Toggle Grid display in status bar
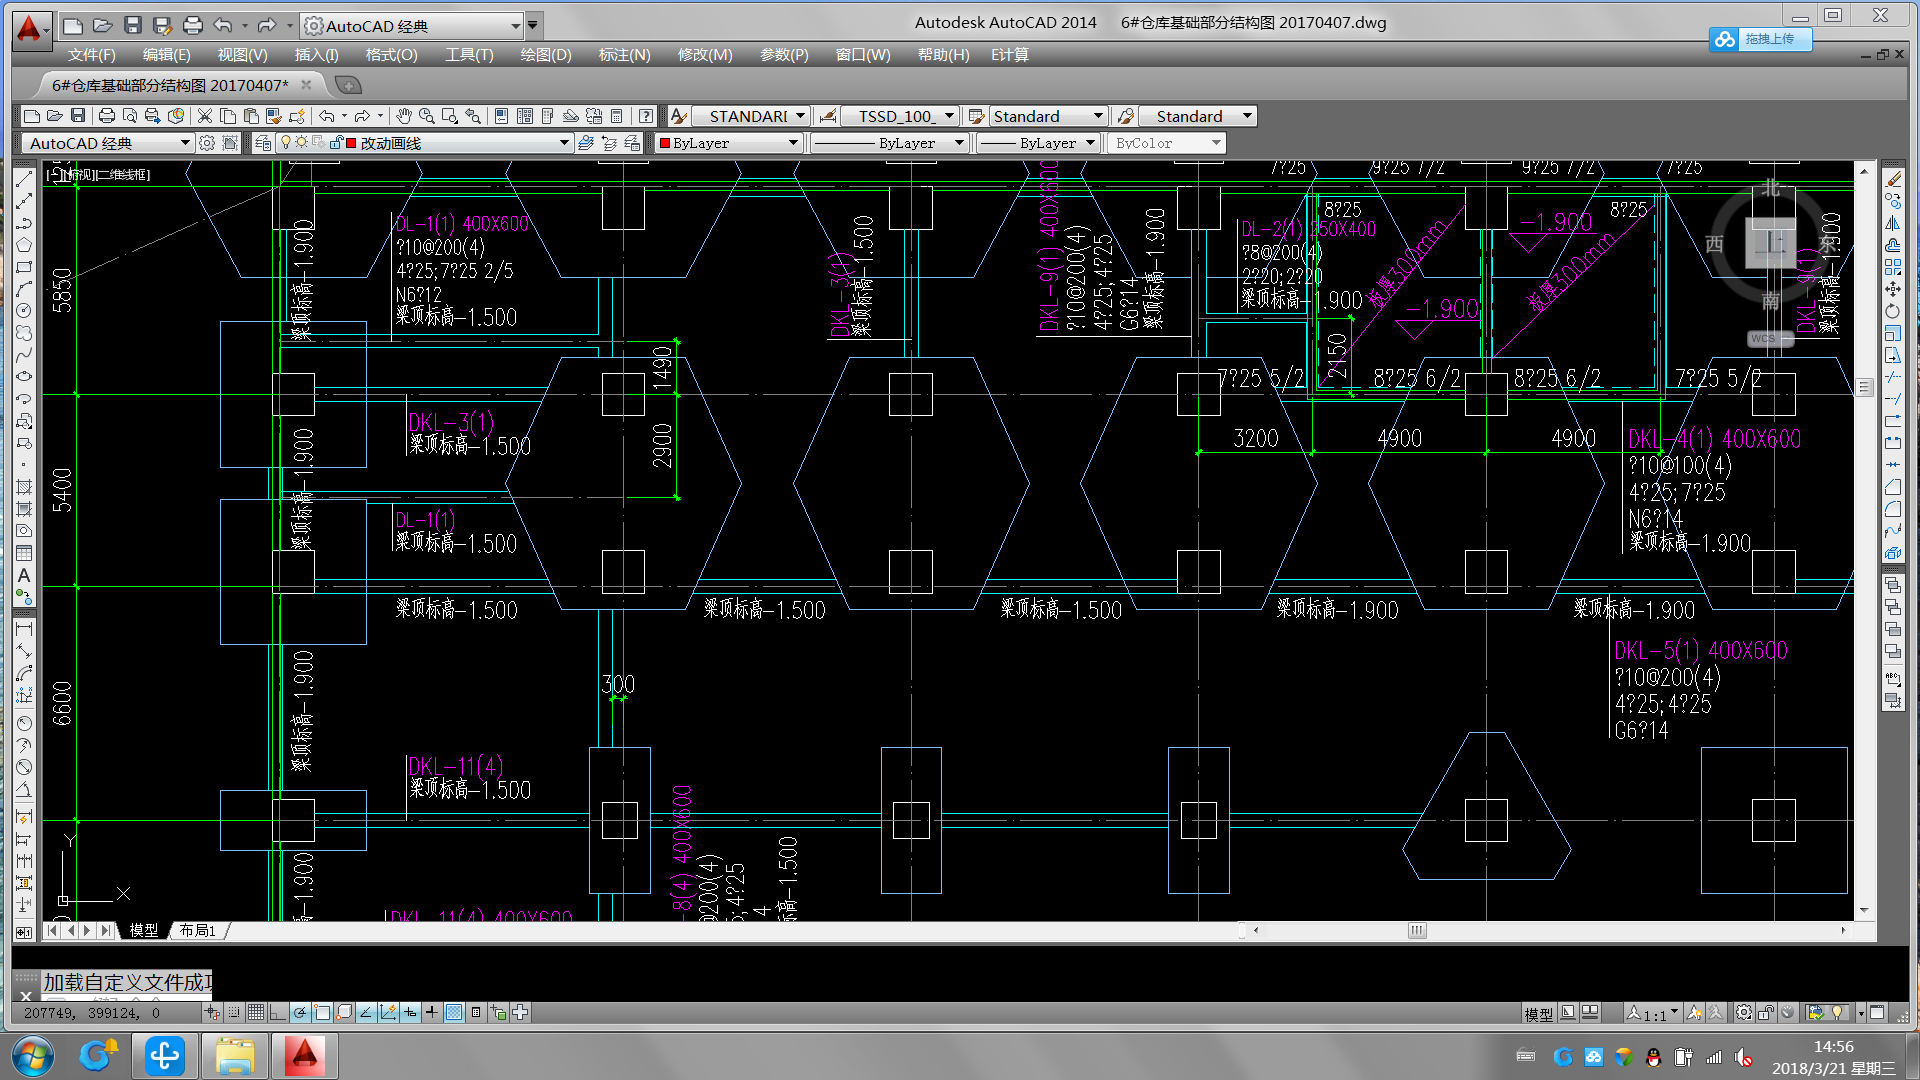 click(x=256, y=1013)
